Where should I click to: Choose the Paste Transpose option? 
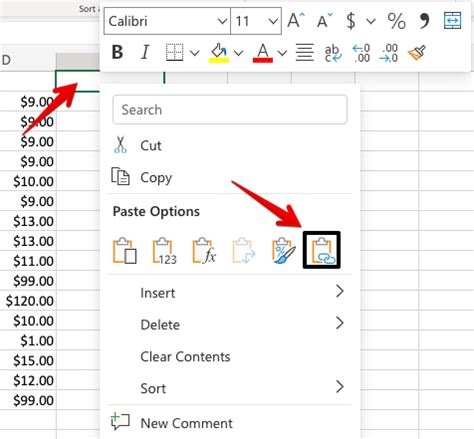244,251
